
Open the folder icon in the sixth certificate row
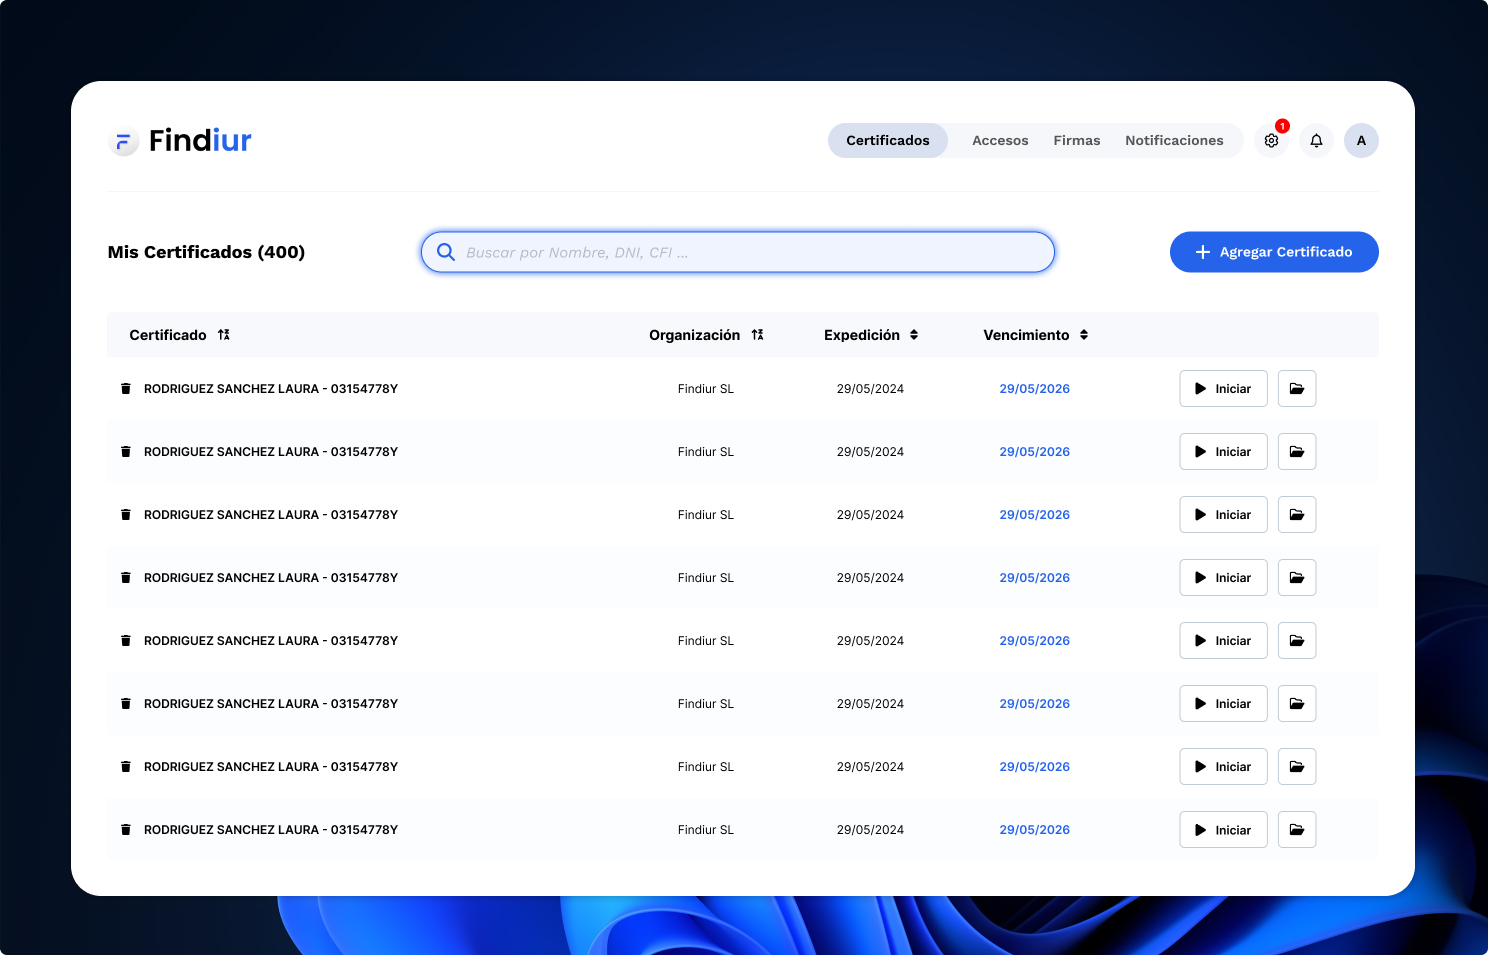[1297, 704]
